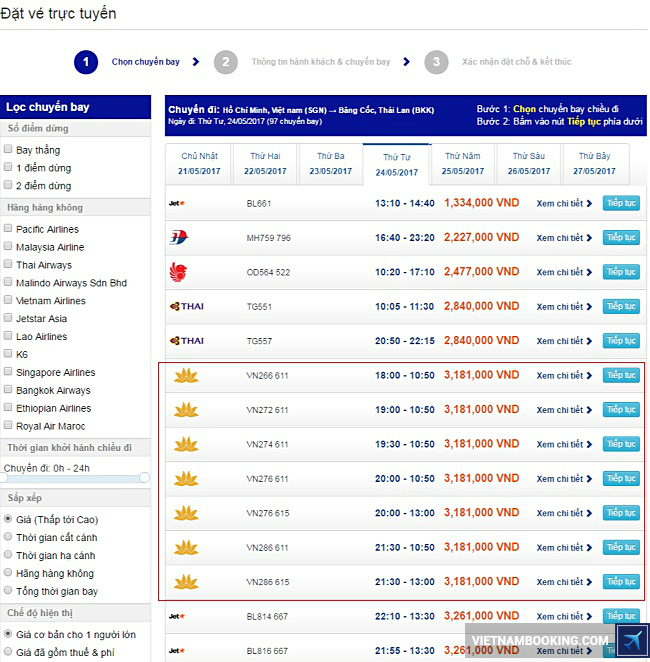Click Vietnam Airlines lotus logo for VN286 615

point(186,582)
